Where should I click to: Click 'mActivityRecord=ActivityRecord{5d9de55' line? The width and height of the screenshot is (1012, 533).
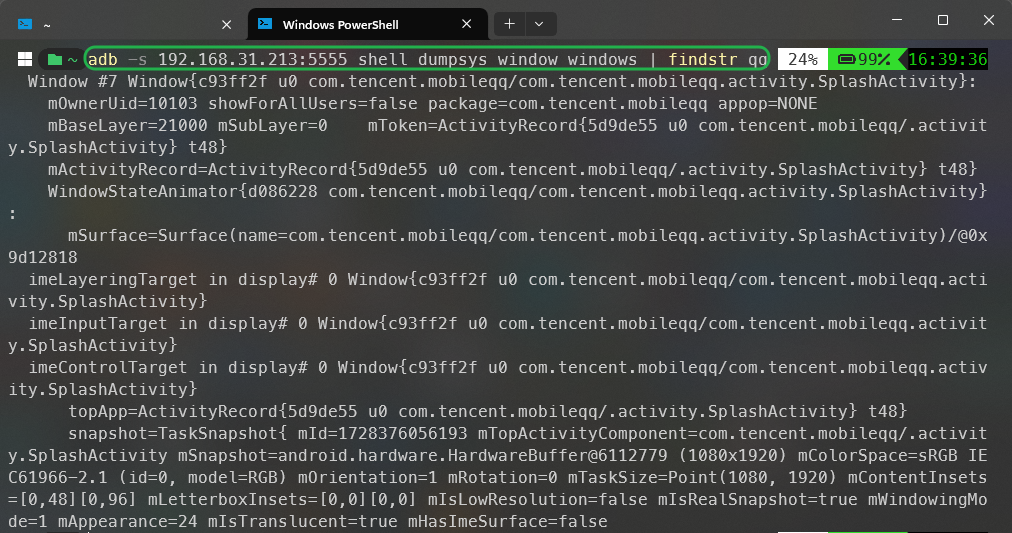coord(512,169)
